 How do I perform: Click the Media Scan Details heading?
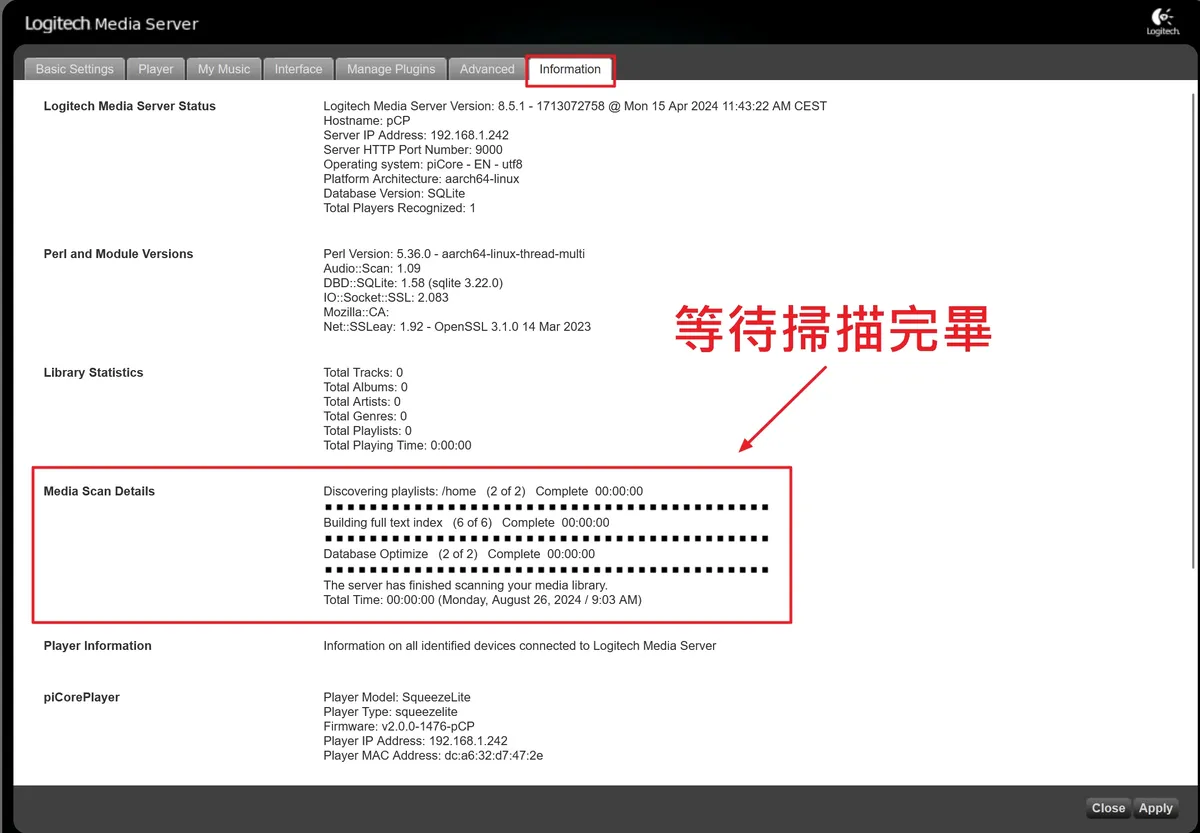99,491
